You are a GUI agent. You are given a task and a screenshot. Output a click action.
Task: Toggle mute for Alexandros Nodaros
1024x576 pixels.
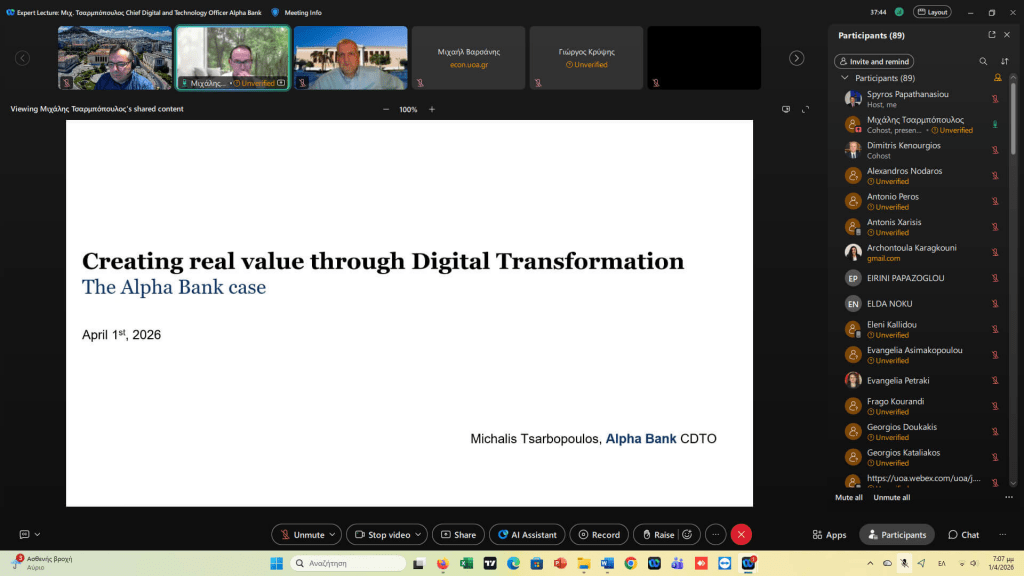[995, 176]
